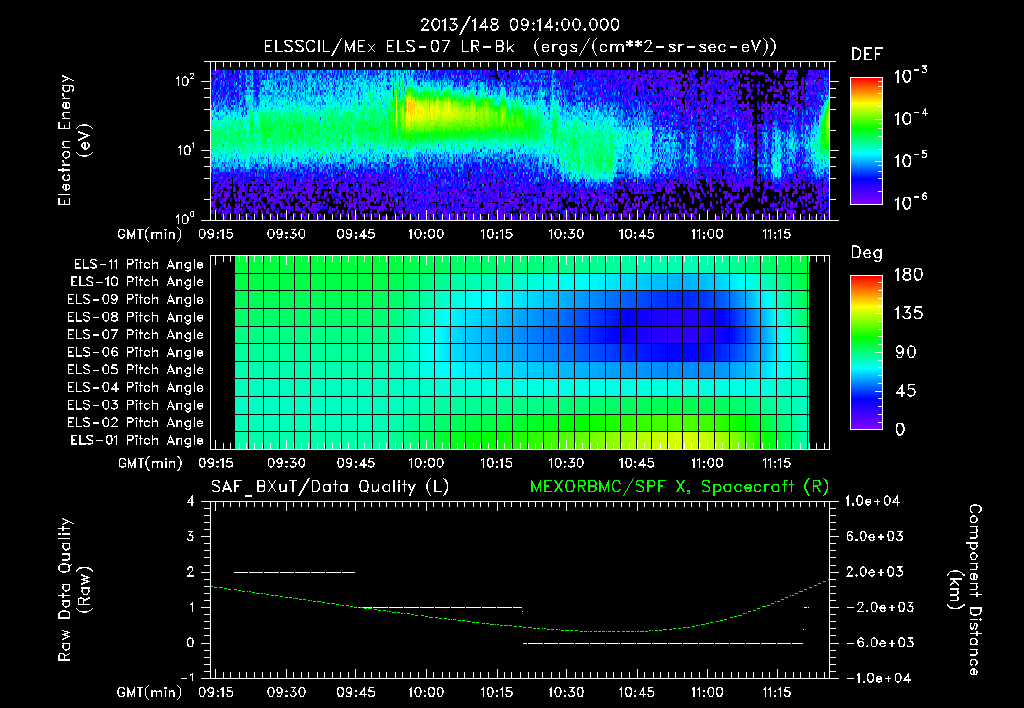
Task: Select the ELS-03 Pitch Angle row label
Action: 136,405
